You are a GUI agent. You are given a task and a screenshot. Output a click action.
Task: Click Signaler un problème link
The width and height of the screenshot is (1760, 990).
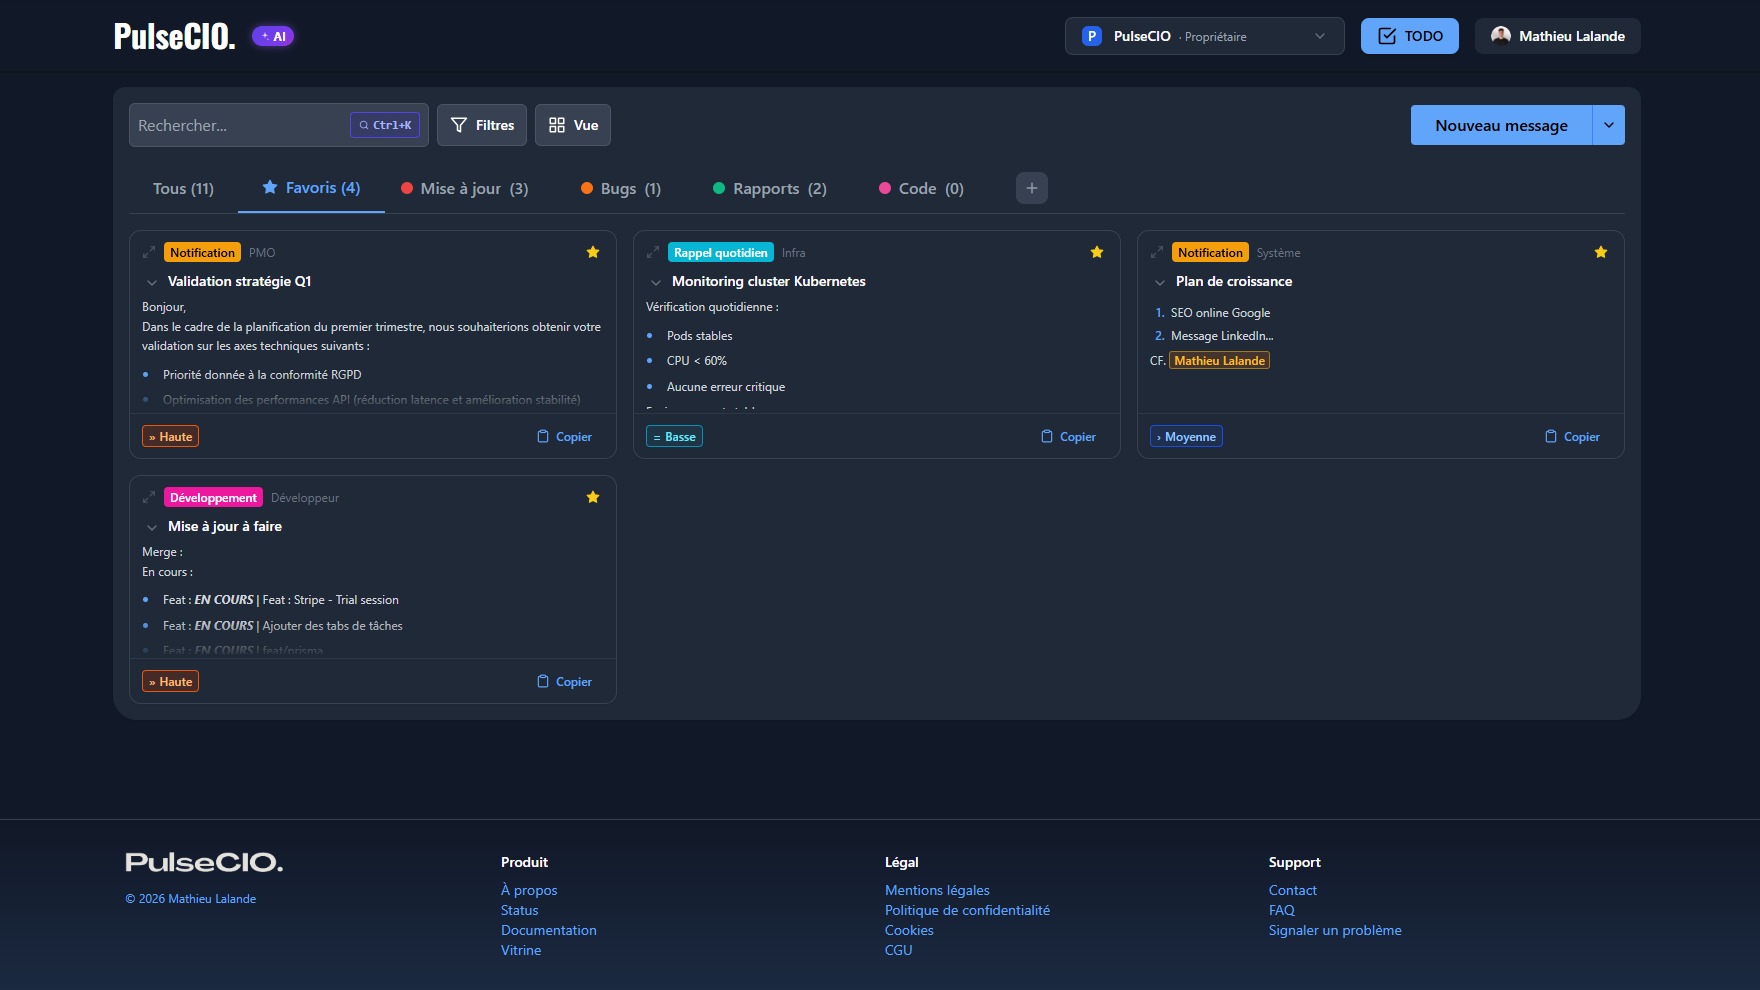[1335, 930]
